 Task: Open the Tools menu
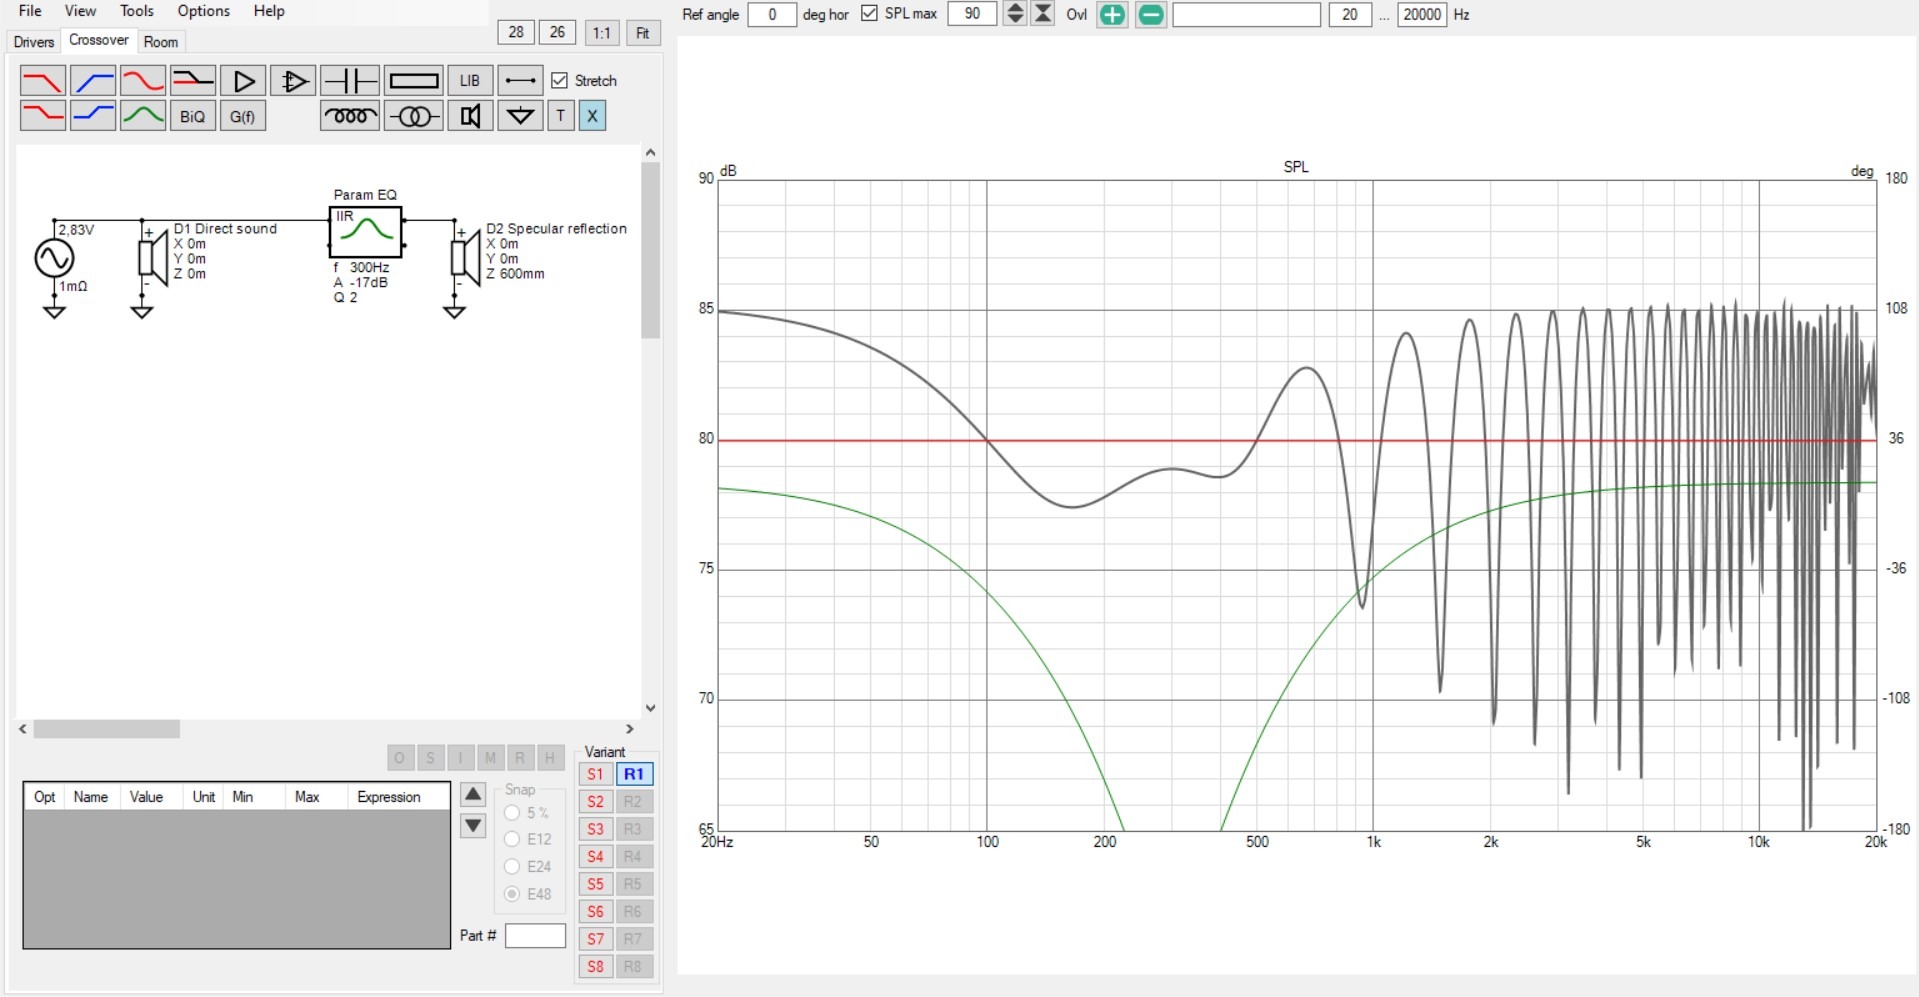[x=137, y=11]
